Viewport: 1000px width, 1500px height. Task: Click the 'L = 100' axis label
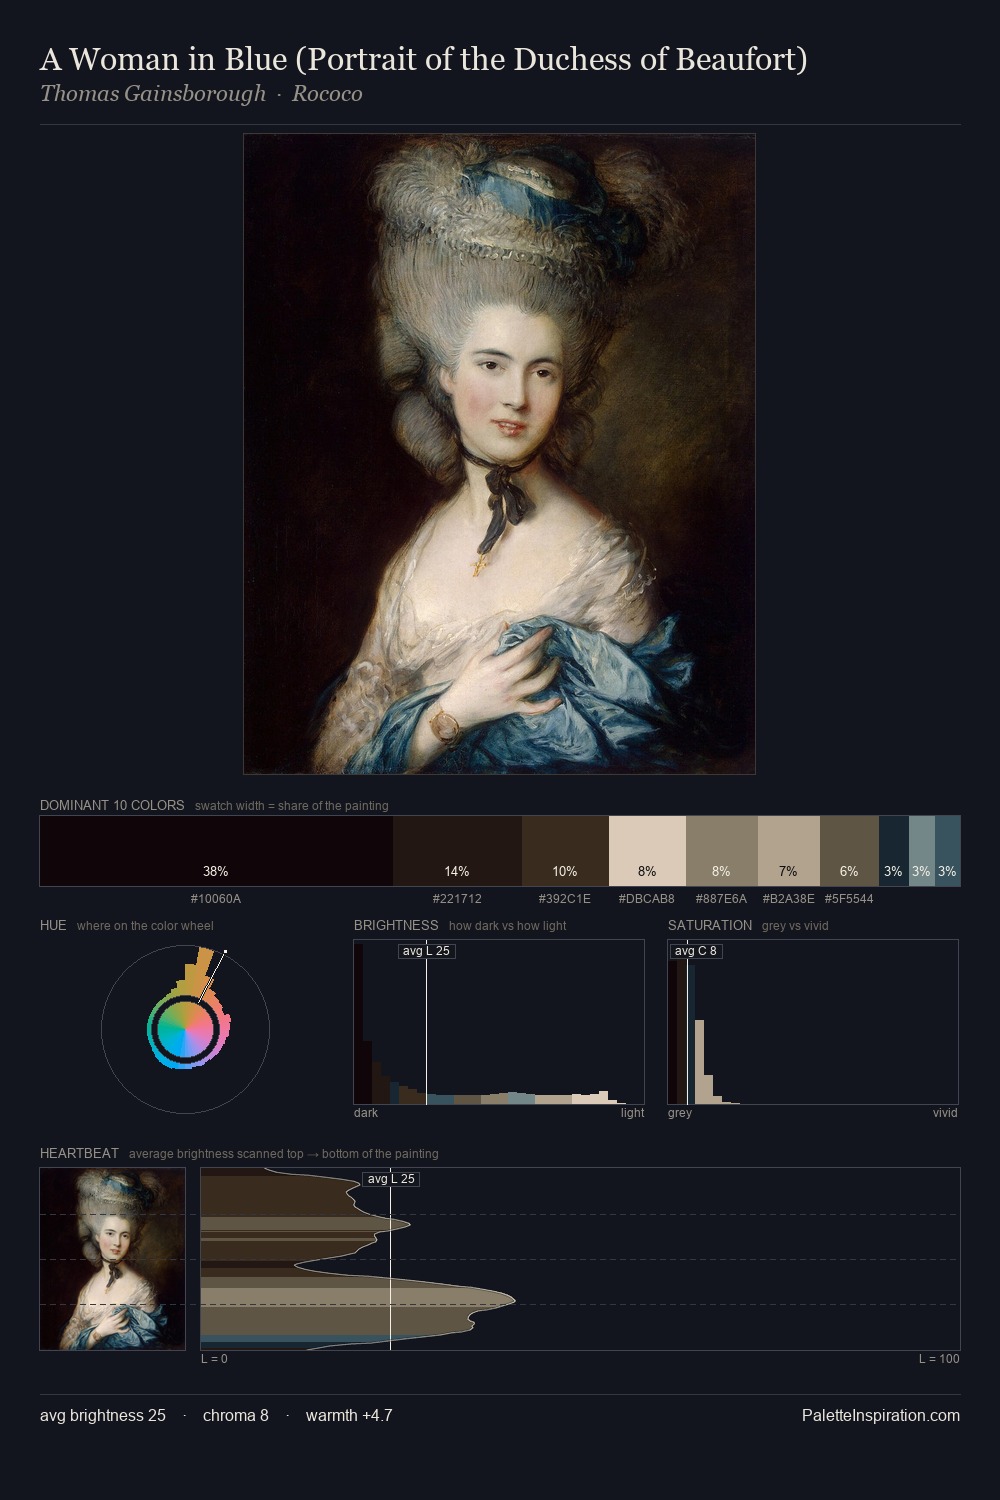click(x=939, y=1358)
